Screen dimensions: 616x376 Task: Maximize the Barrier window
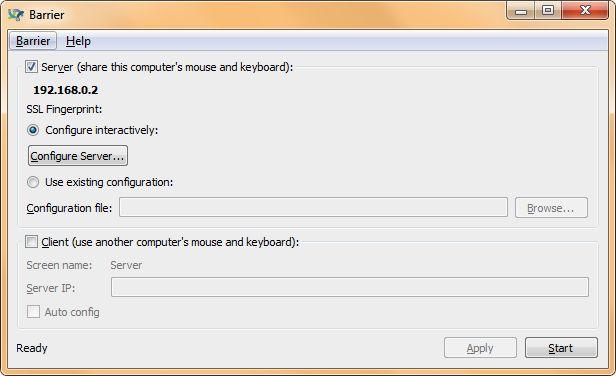click(548, 11)
